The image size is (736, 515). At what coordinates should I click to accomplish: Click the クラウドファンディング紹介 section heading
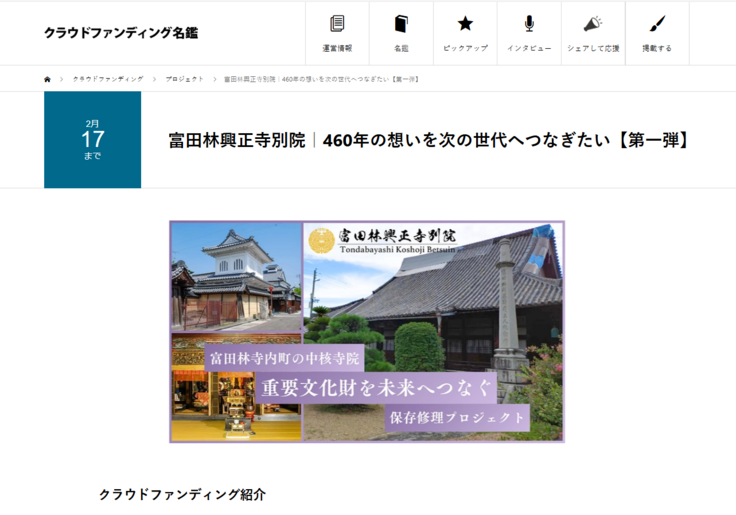coord(182,495)
